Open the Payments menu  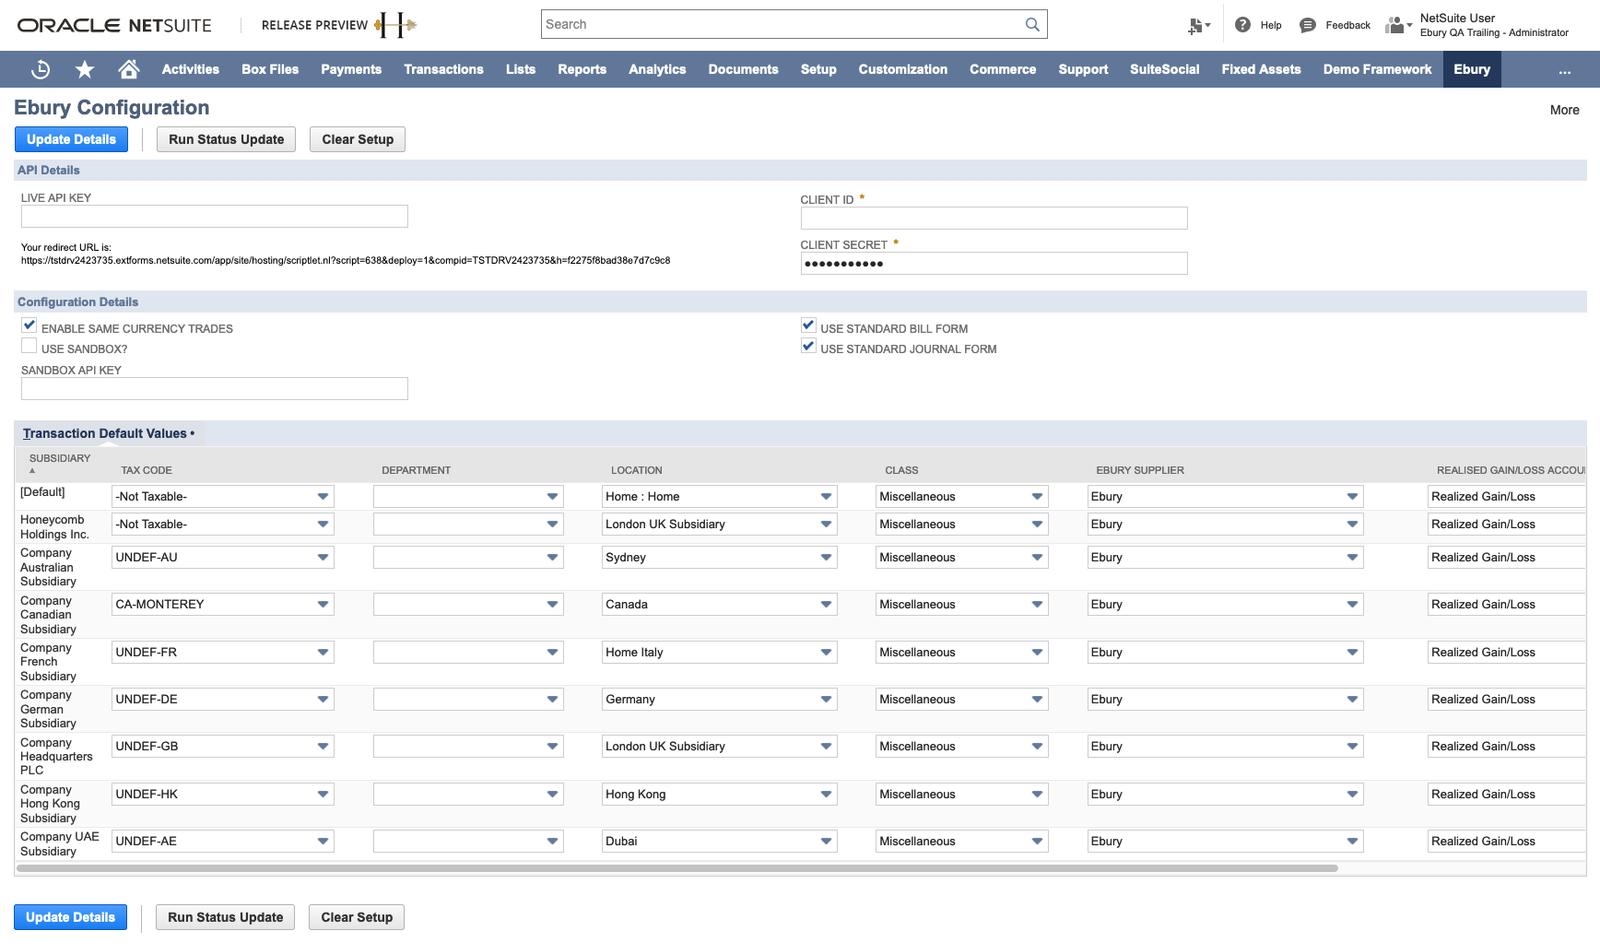click(351, 69)
